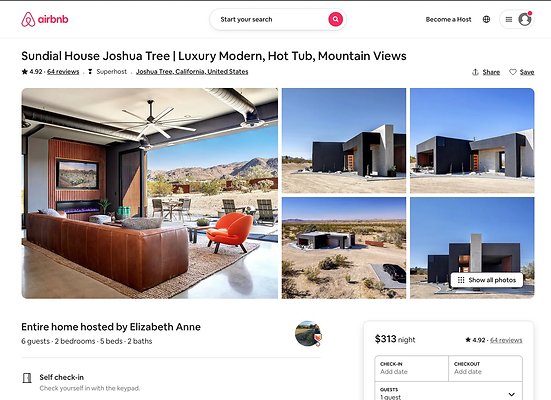Open the Checkout date field
This screenshot has height=400, width=551.
[485, 368]
